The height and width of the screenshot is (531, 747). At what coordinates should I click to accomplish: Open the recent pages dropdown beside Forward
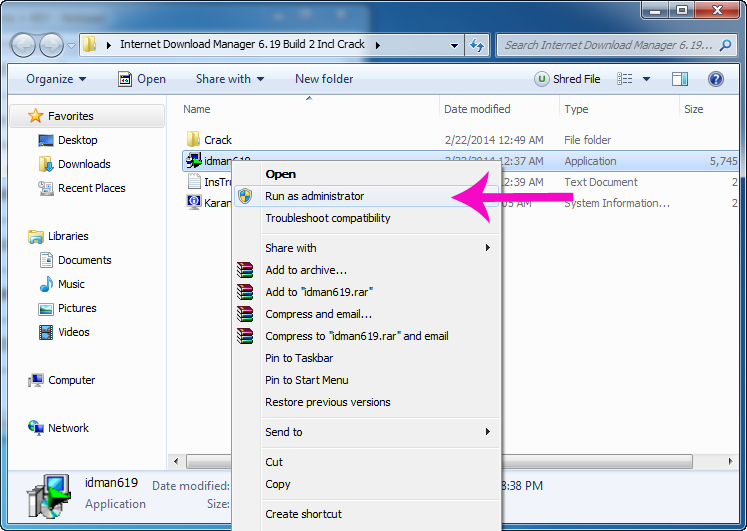pos(71,46)
